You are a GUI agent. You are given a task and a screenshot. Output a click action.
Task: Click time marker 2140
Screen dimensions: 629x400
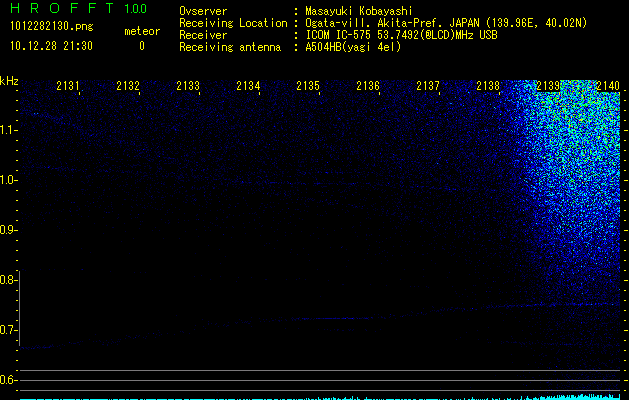click(x=608, y=86)
